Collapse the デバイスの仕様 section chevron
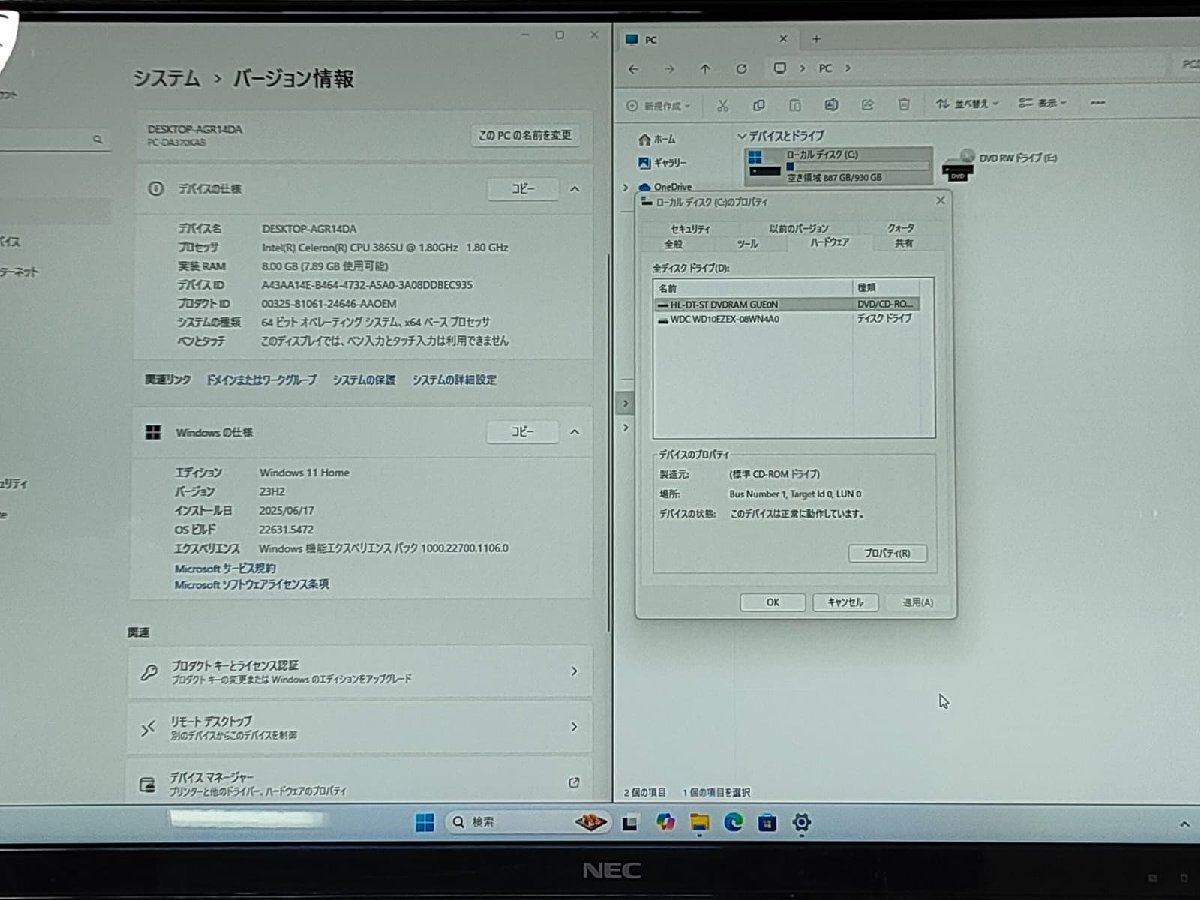The height and width of the screenshot is (900, 1200). click(574, 188)
